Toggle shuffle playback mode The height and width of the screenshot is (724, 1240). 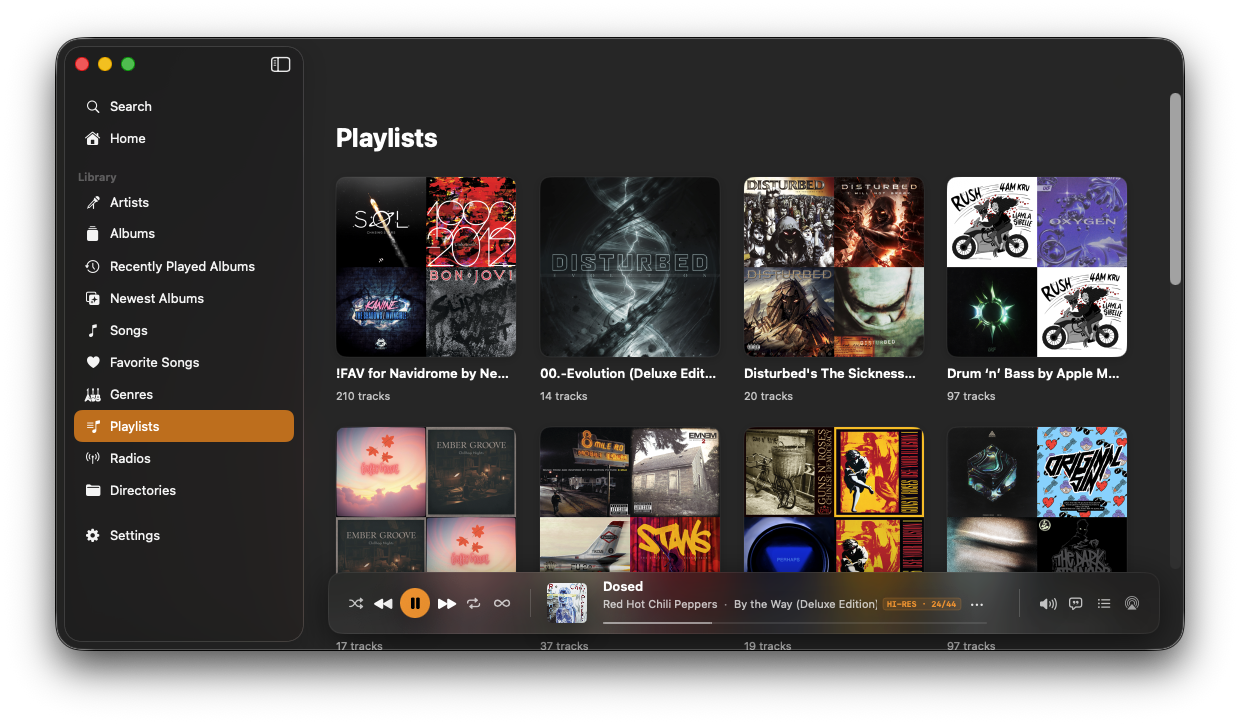pos(356,603)
